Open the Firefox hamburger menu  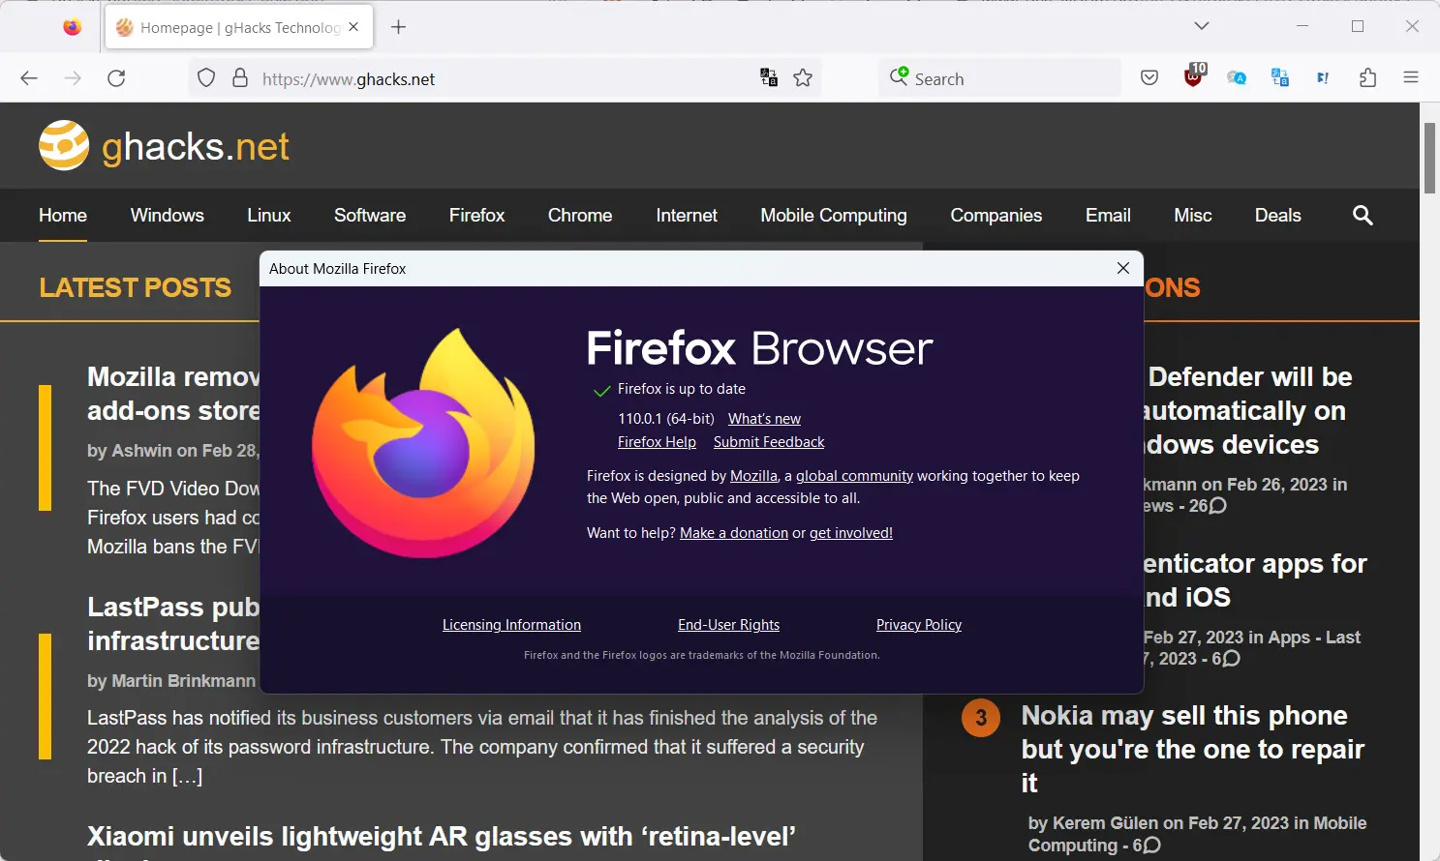(1412, 77)
